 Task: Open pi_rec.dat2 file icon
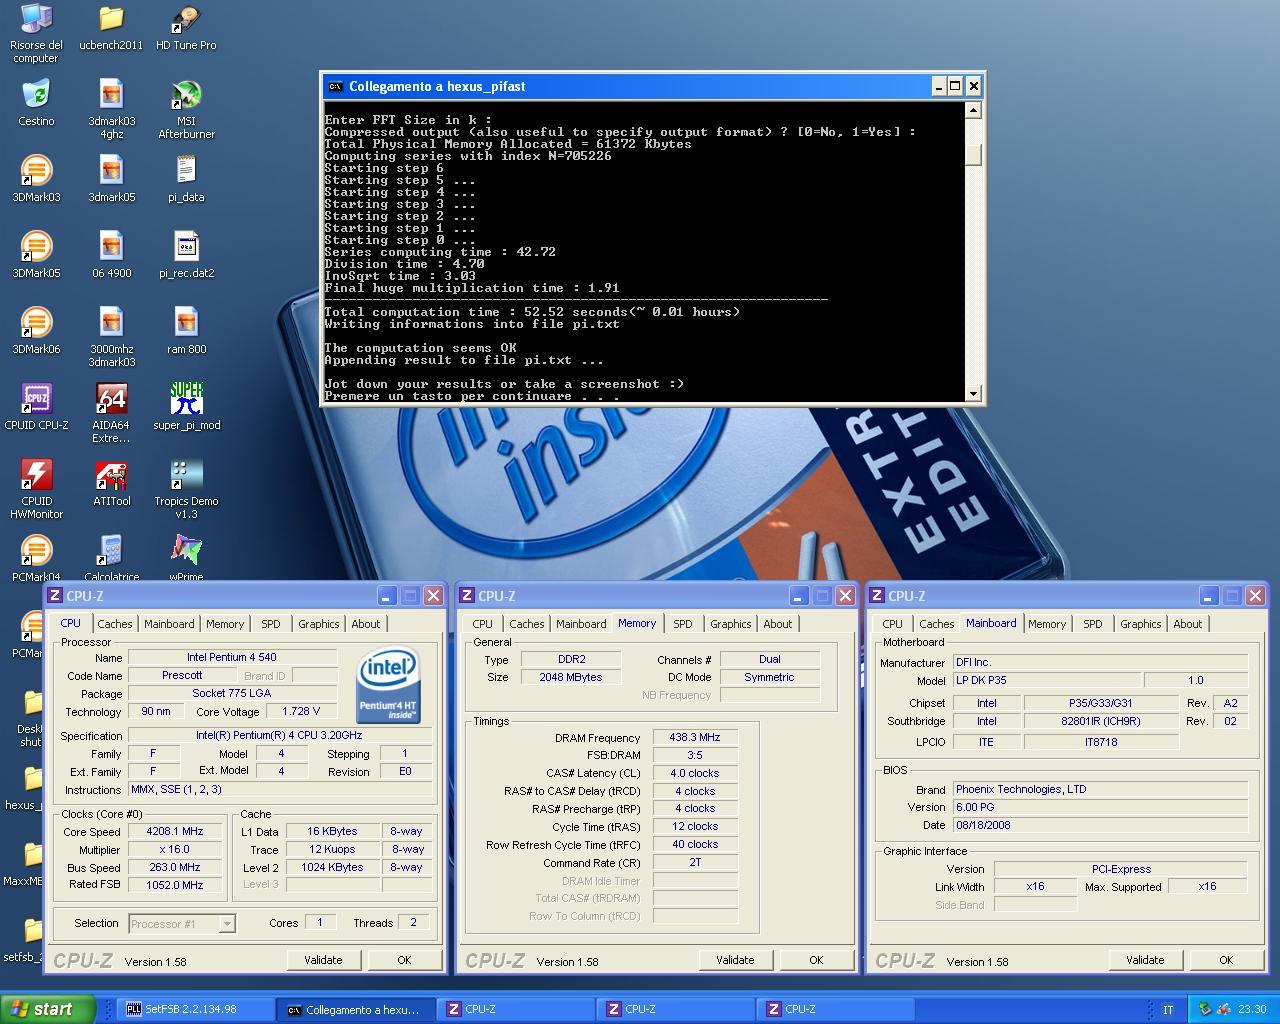[x=186, y=255]
